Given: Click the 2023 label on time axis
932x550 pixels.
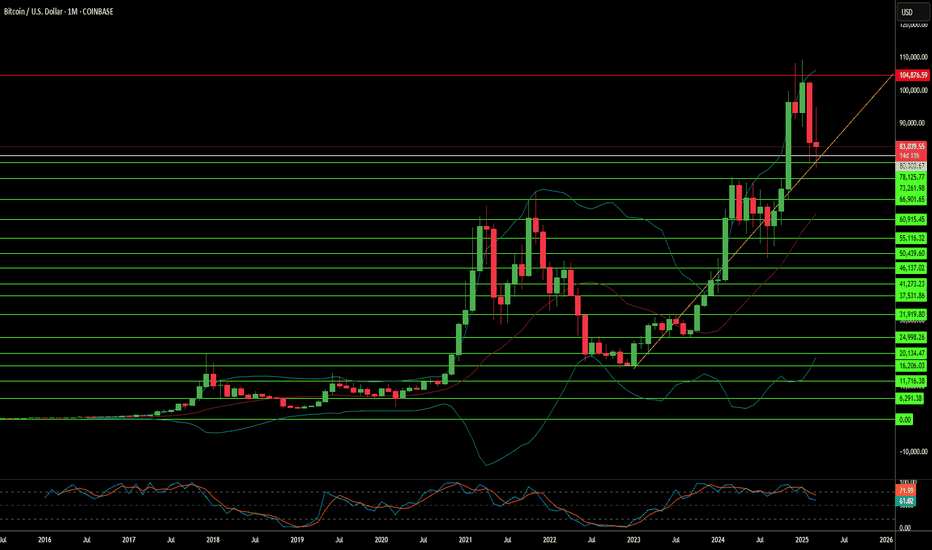Looking at the screenshot, I should (x=634, y=540).
